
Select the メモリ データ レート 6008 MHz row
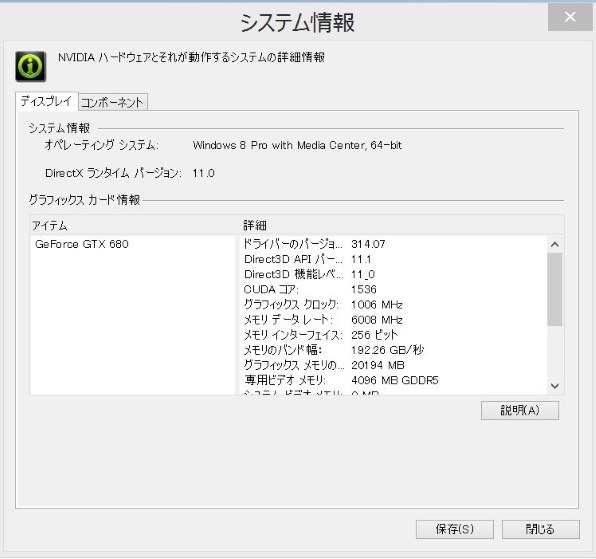[x=393, y=320]
